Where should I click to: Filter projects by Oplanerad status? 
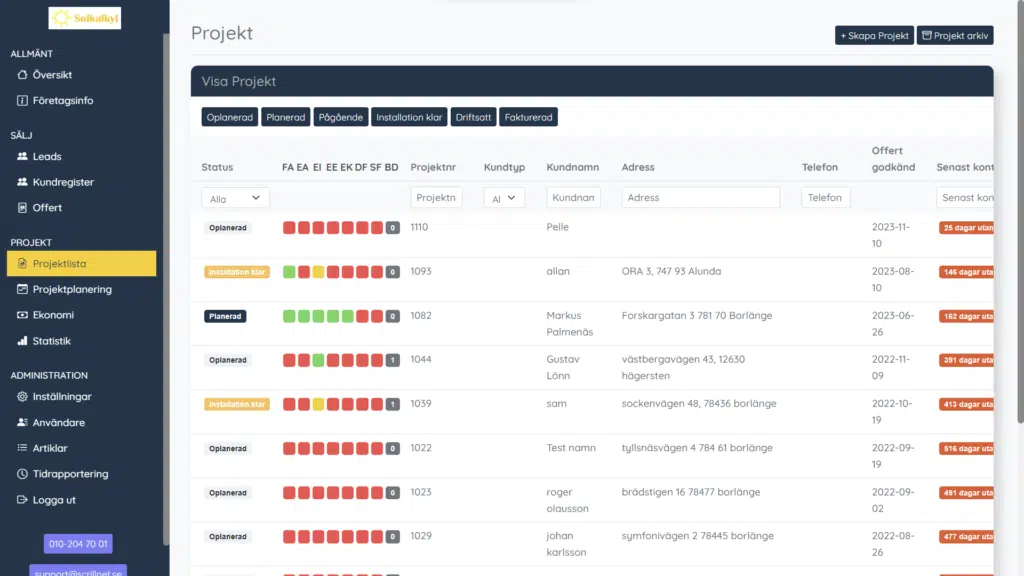(x=229, y=117)
